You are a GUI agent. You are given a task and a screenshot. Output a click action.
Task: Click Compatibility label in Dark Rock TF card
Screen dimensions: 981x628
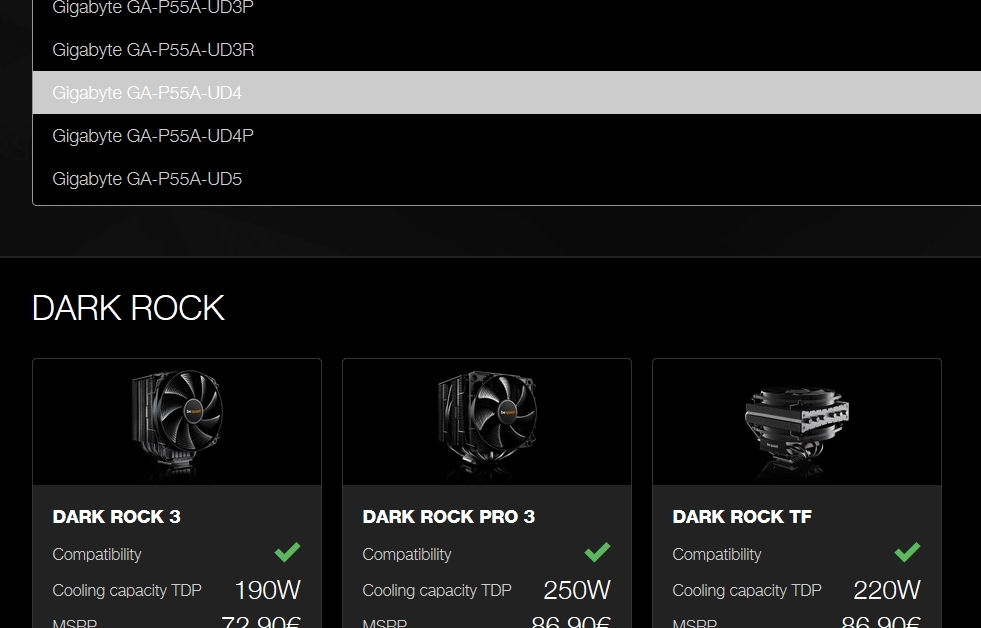717,555
